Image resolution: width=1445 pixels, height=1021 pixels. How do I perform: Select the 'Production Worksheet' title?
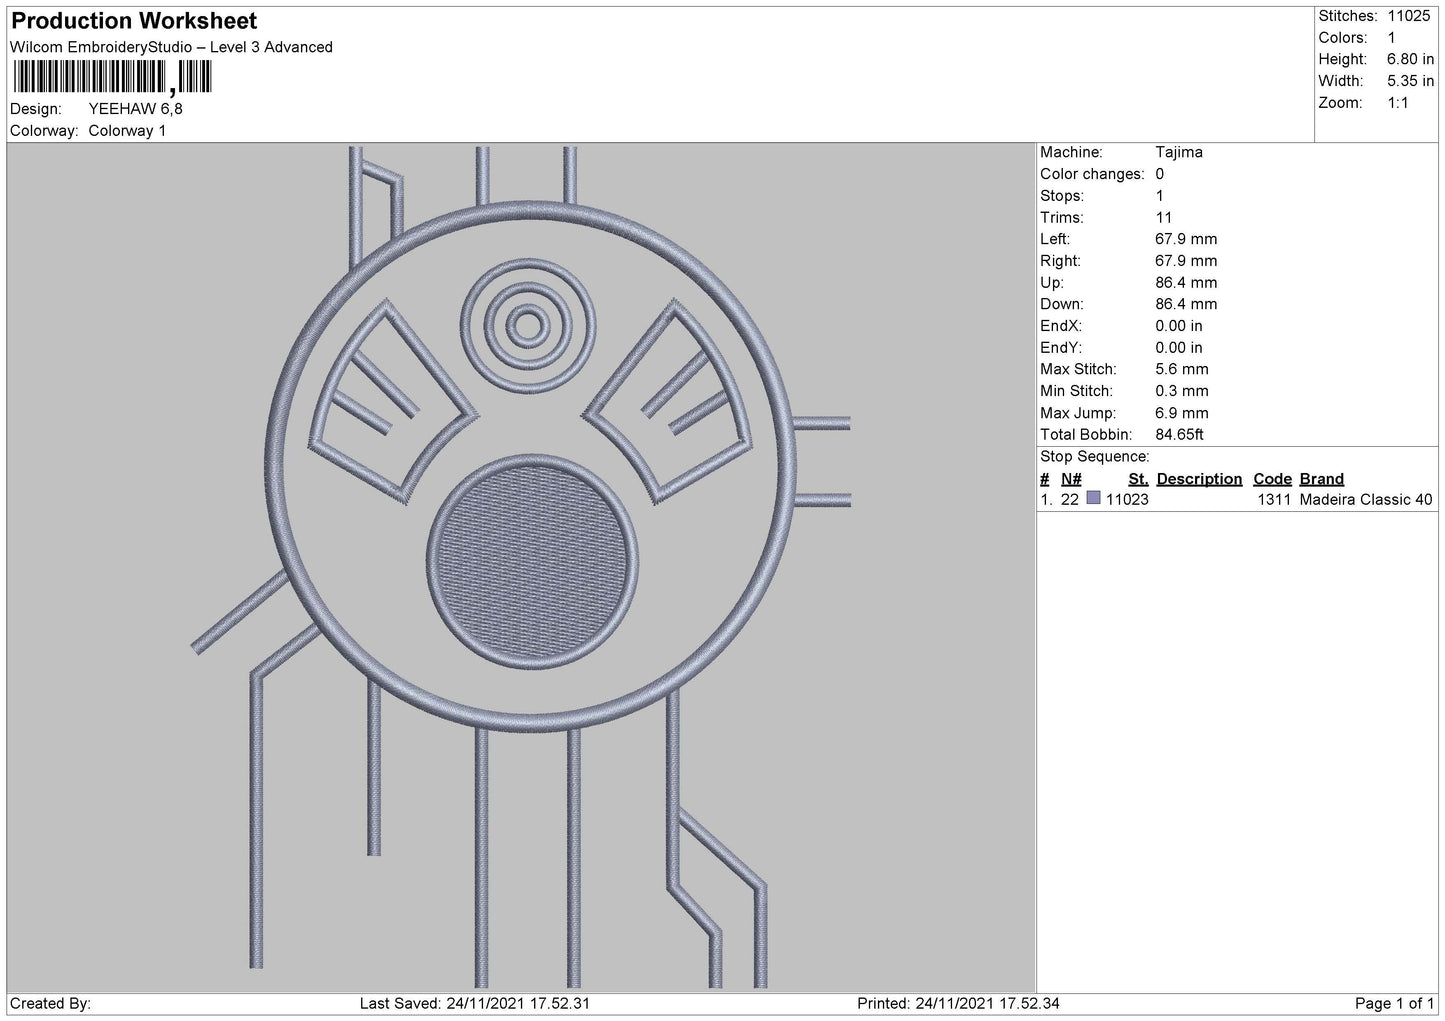point(134,21)
